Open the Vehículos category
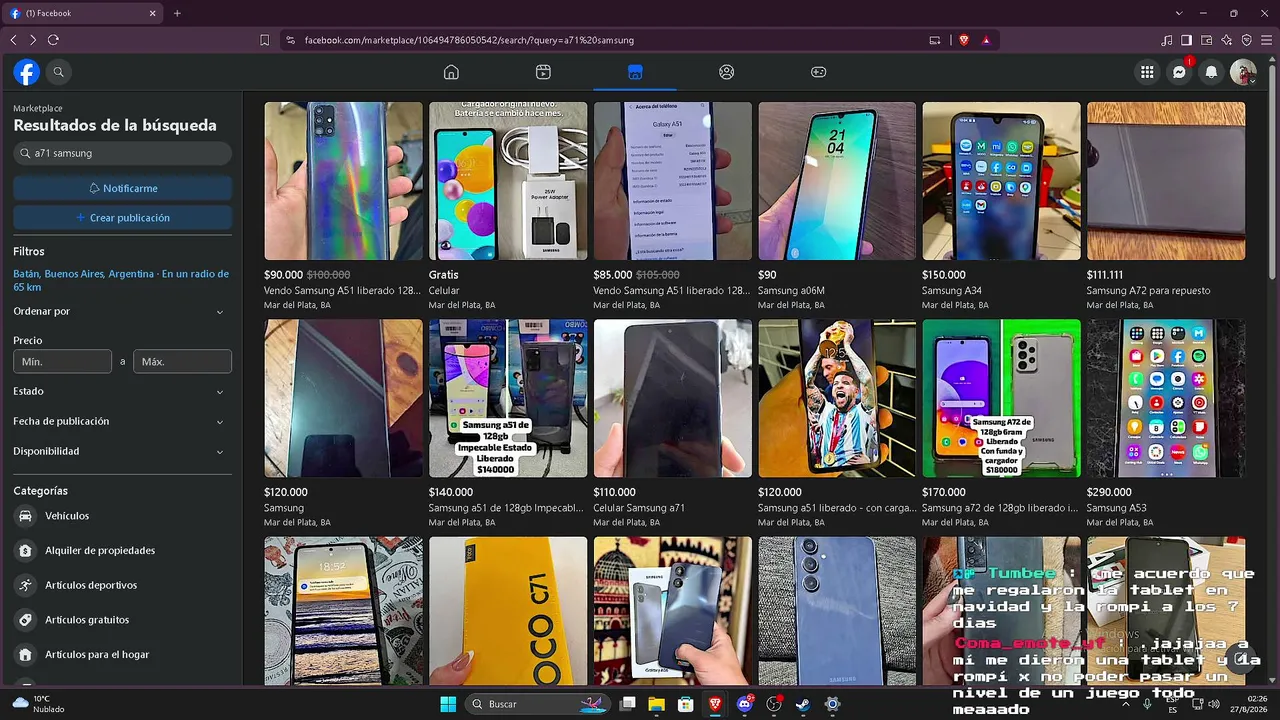Viewport: 1280px width, 720px height. pos(122,516)
